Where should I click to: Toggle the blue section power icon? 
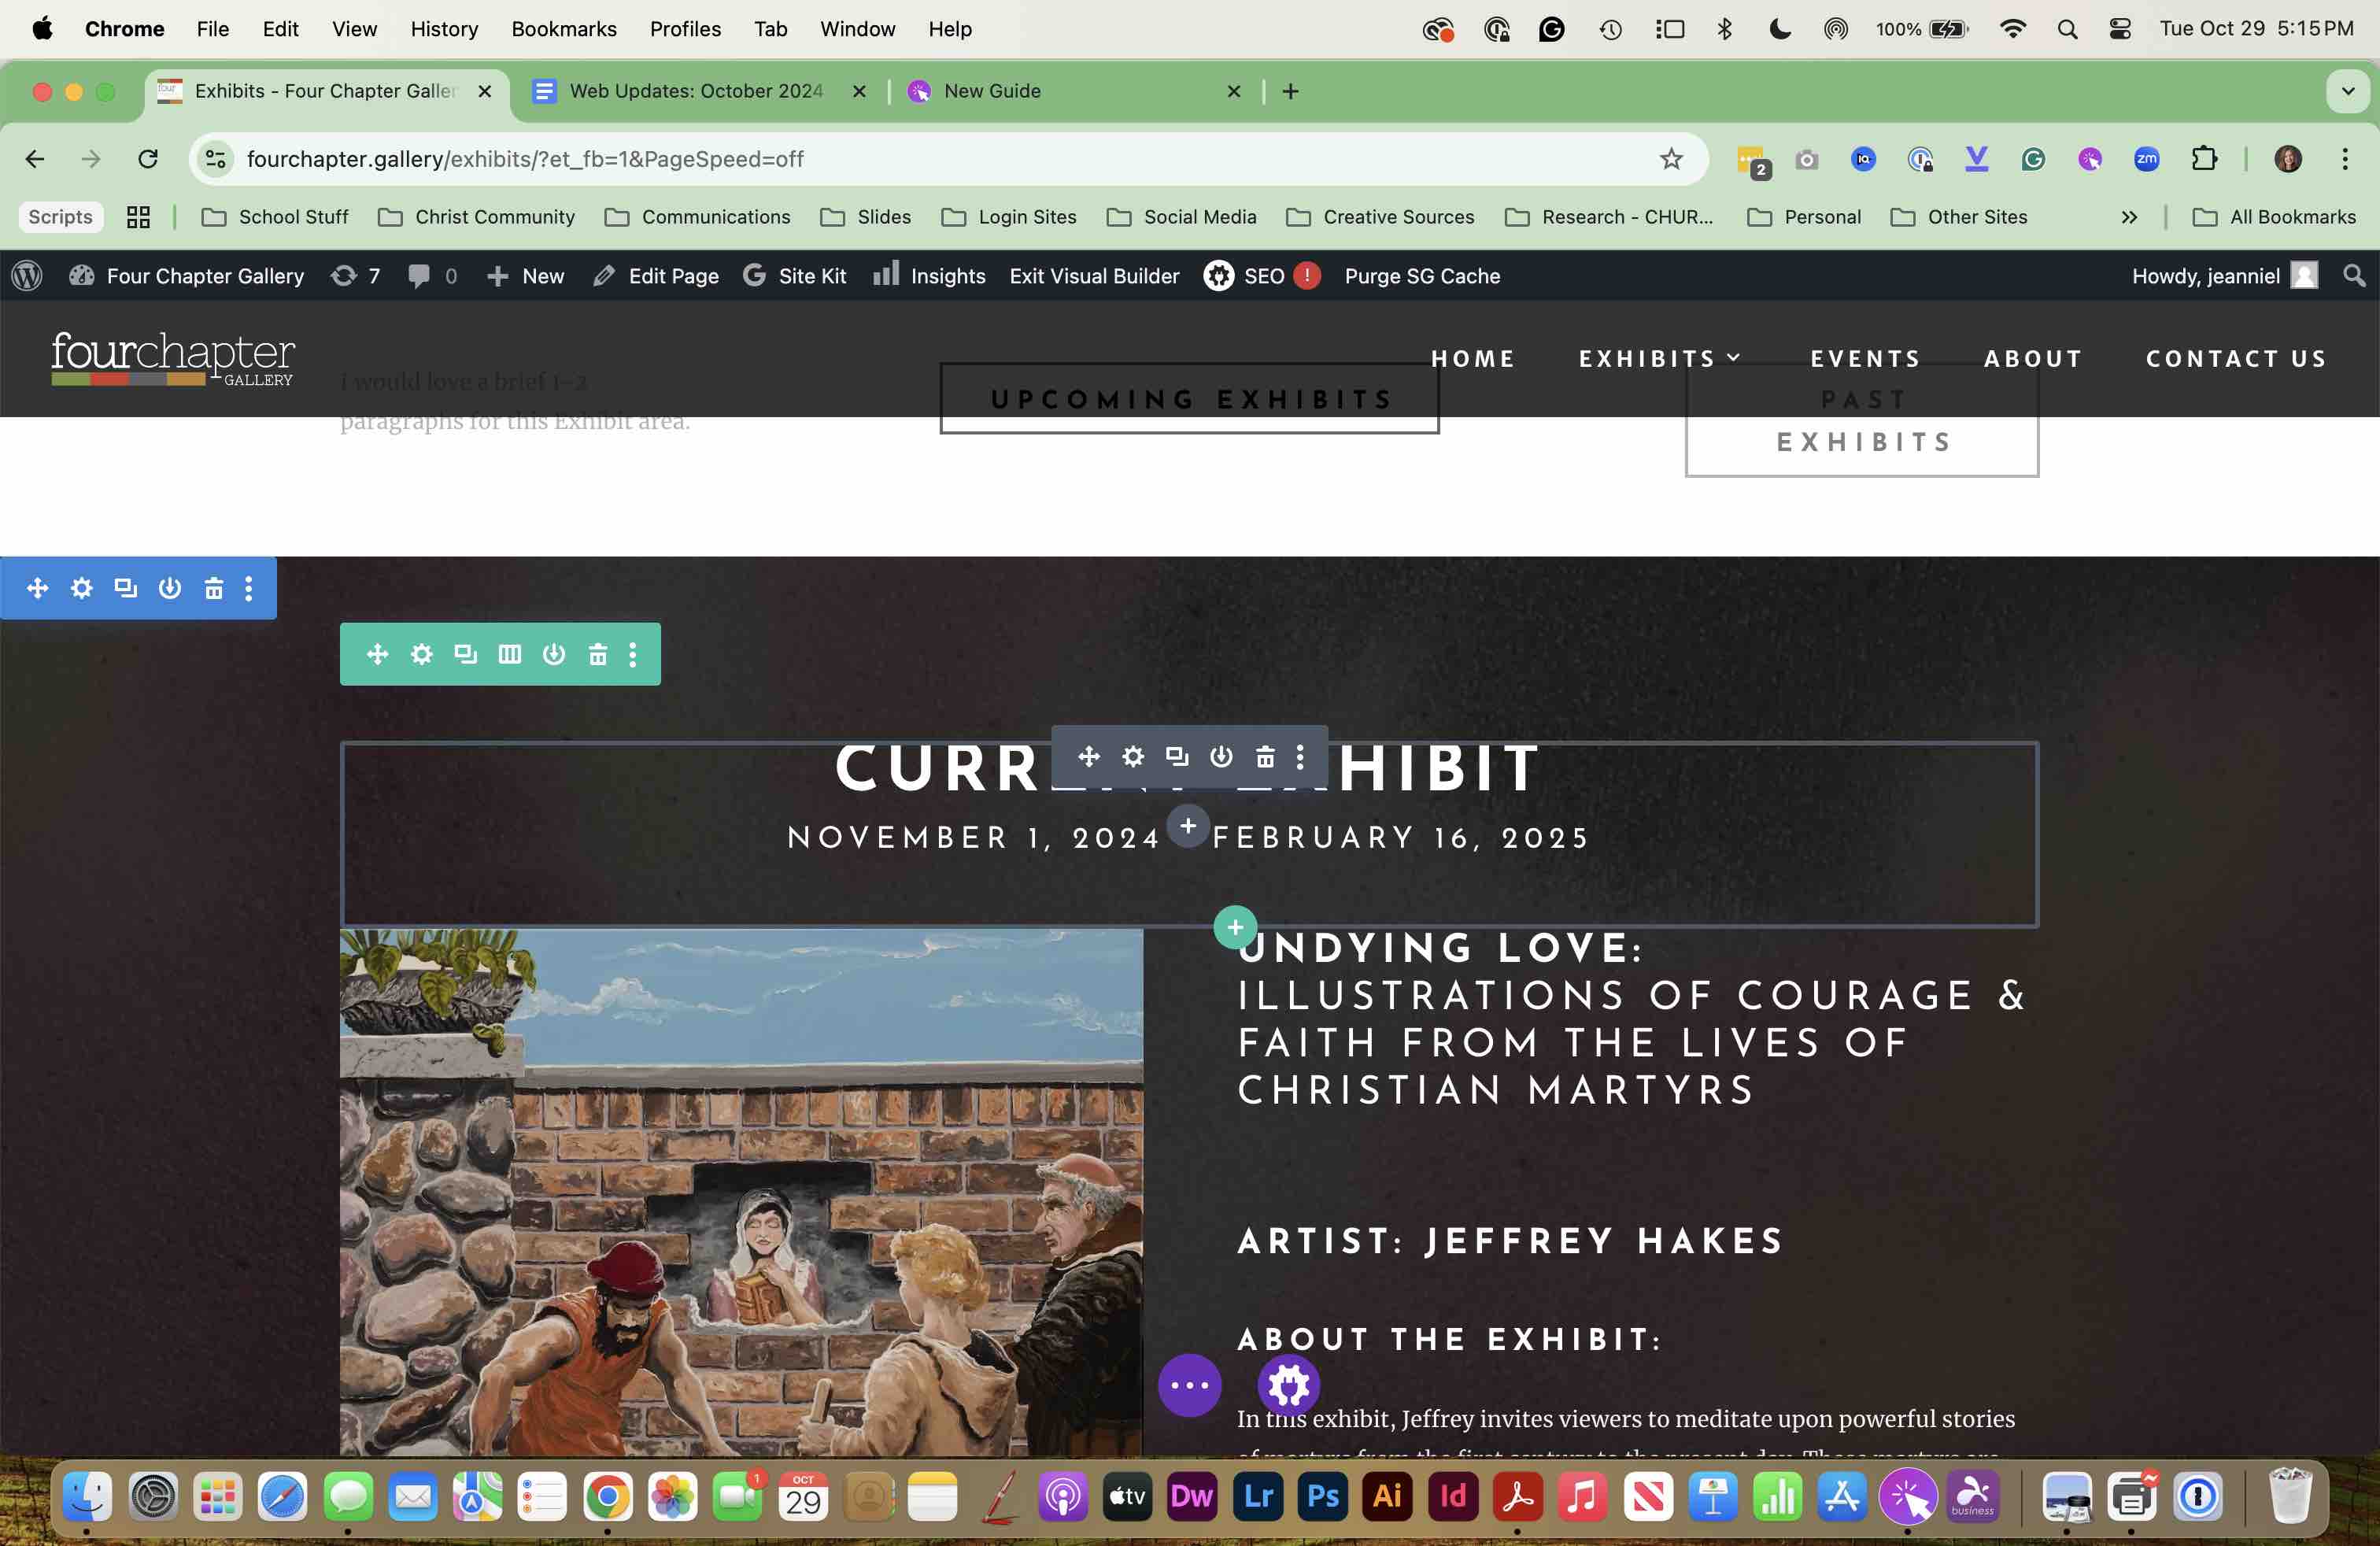(x=170, y=588)
